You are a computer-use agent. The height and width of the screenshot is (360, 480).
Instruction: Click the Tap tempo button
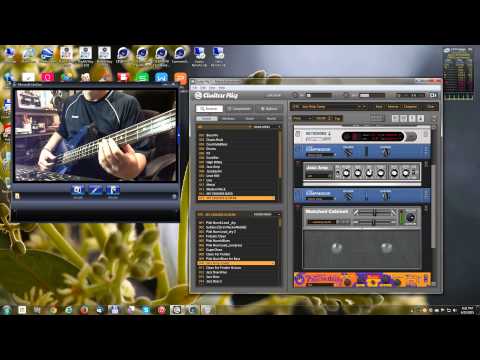(337, 118)
